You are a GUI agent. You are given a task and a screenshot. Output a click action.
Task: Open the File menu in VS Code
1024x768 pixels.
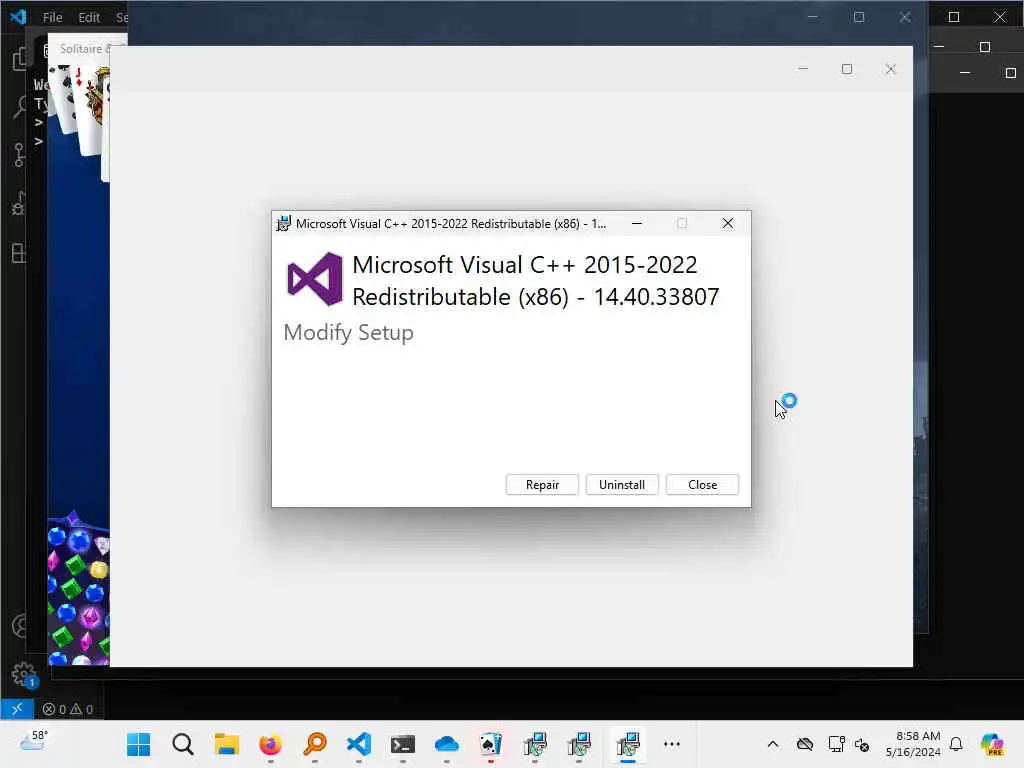pyautogui.click(x=52, y=17)
